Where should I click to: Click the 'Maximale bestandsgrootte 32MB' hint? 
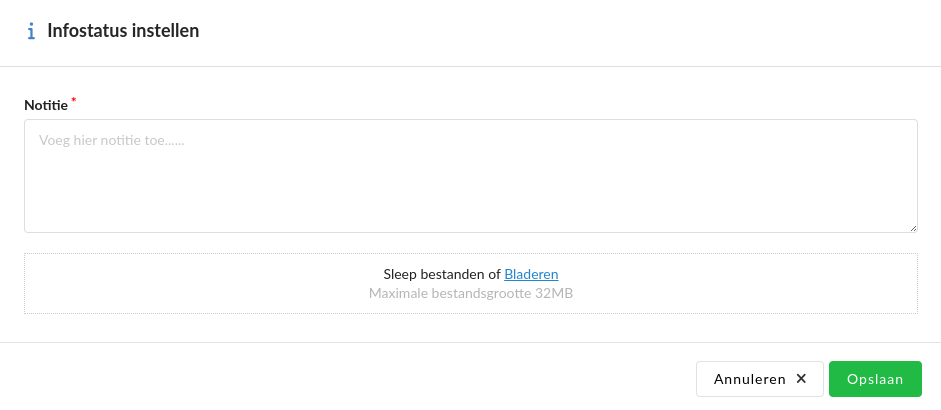[x=470, y=294]
